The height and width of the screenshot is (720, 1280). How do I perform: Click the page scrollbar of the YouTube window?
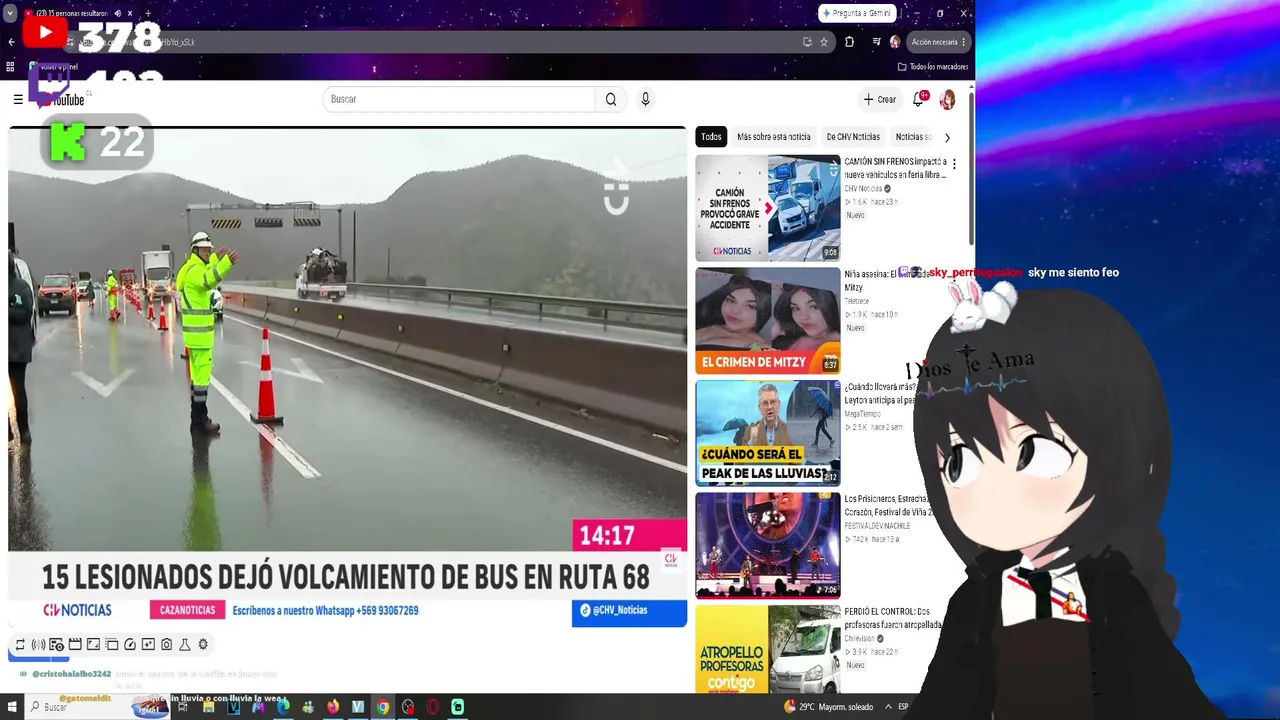coord(971,167)
